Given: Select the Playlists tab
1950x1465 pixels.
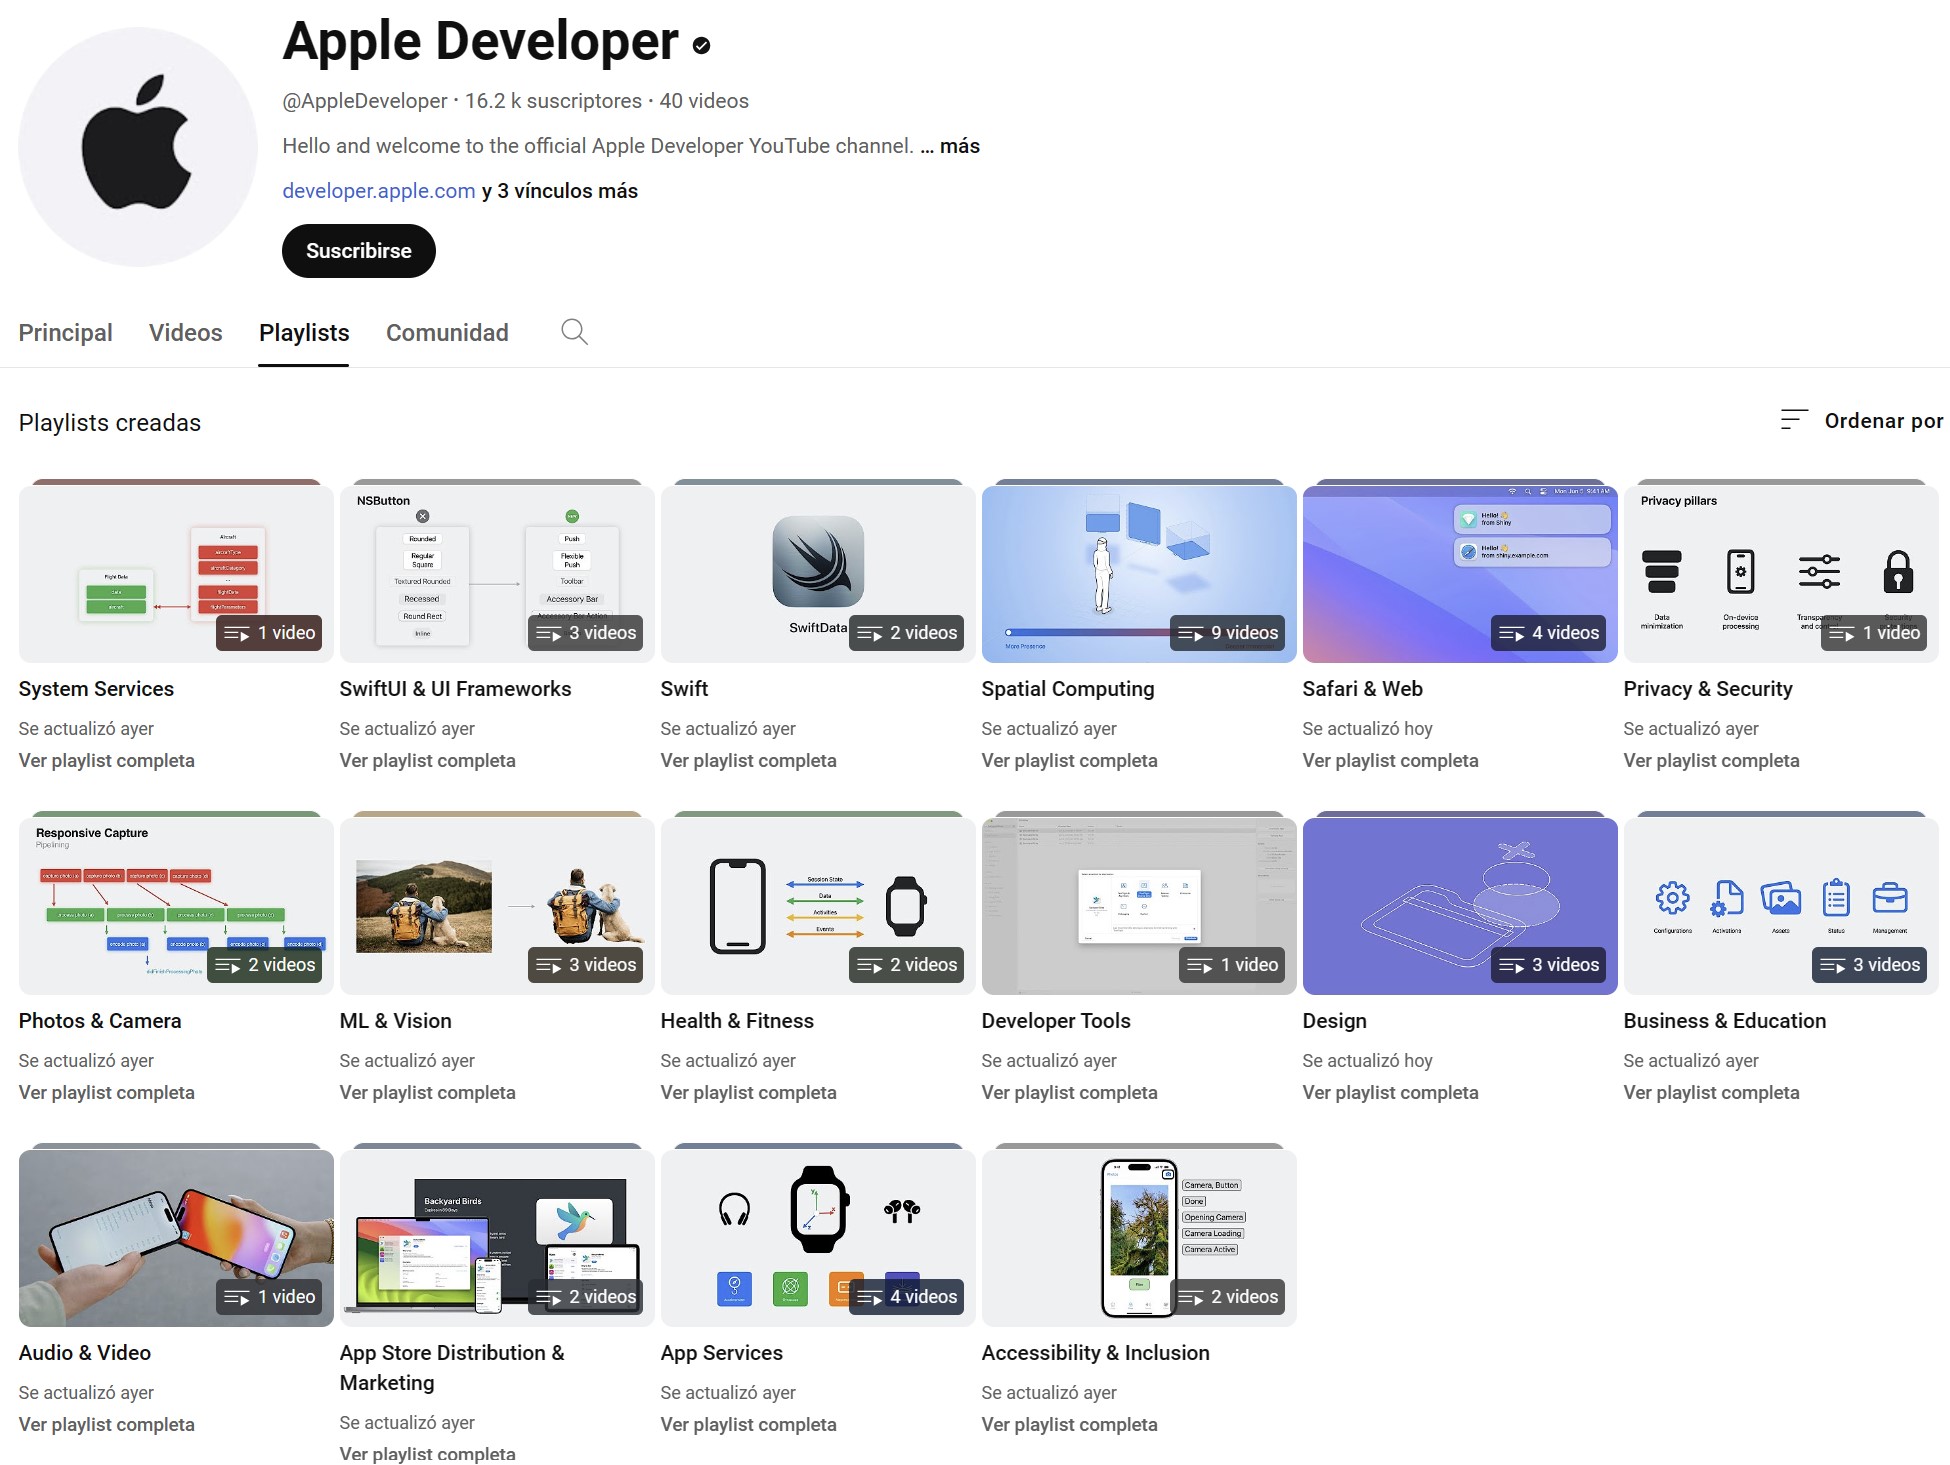Looking at the screenshot, I should coord(304,333).
